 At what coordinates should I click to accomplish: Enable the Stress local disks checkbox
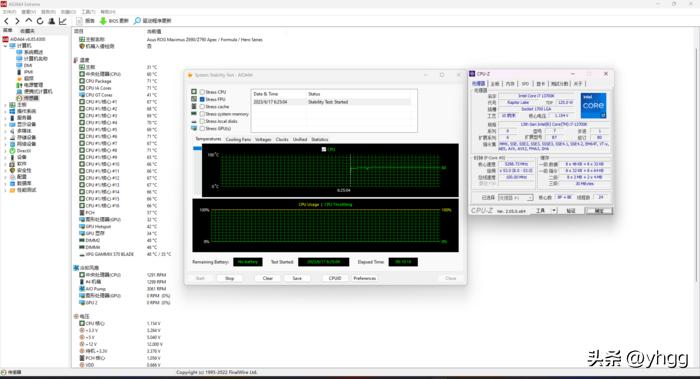click(202, 121)
